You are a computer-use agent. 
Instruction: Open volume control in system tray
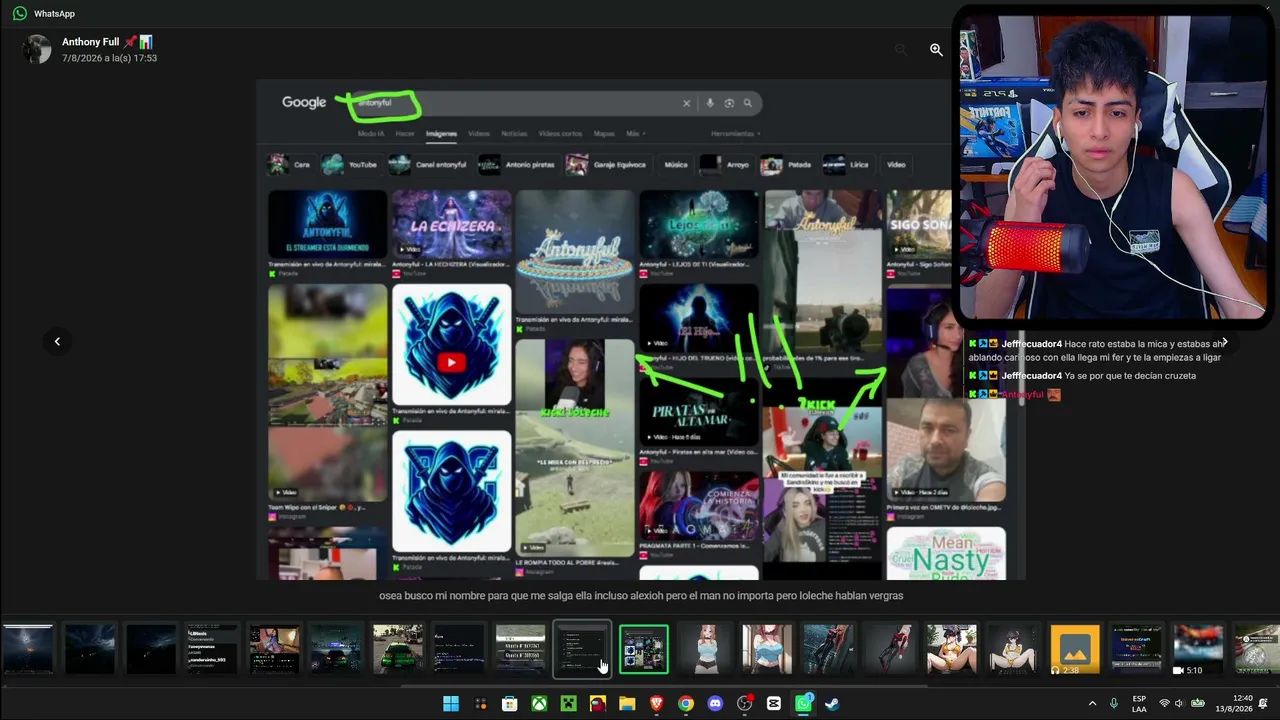1180,704
